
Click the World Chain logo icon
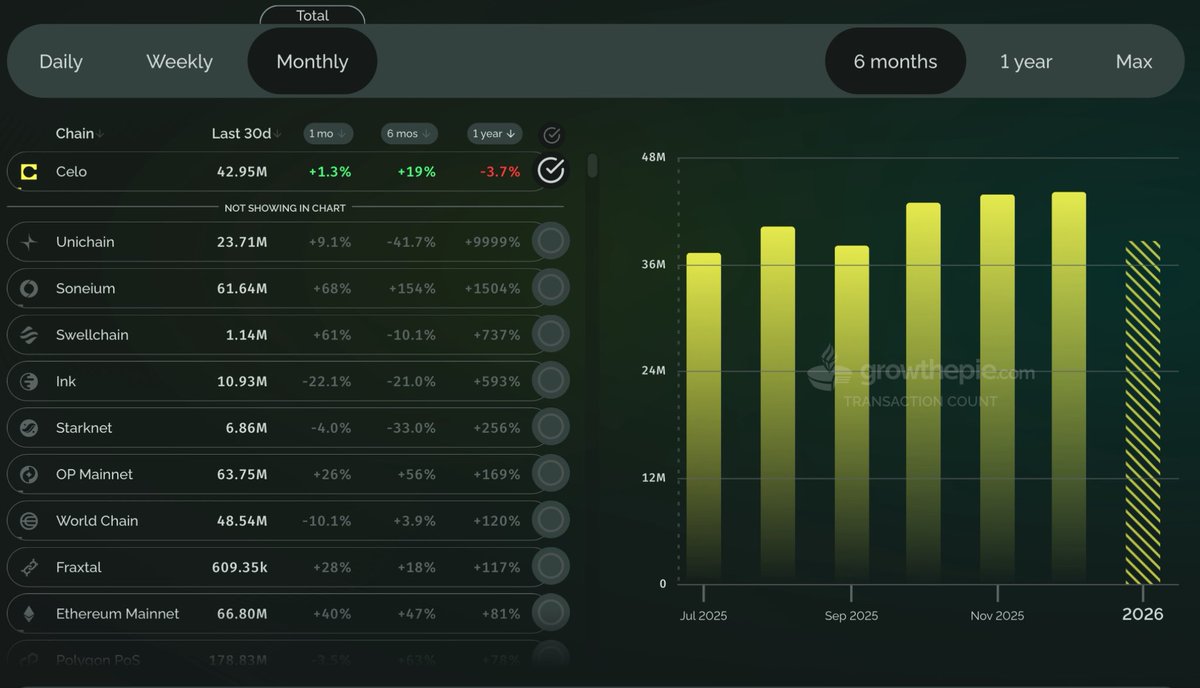pyautogui.click(x=29, y=521)
